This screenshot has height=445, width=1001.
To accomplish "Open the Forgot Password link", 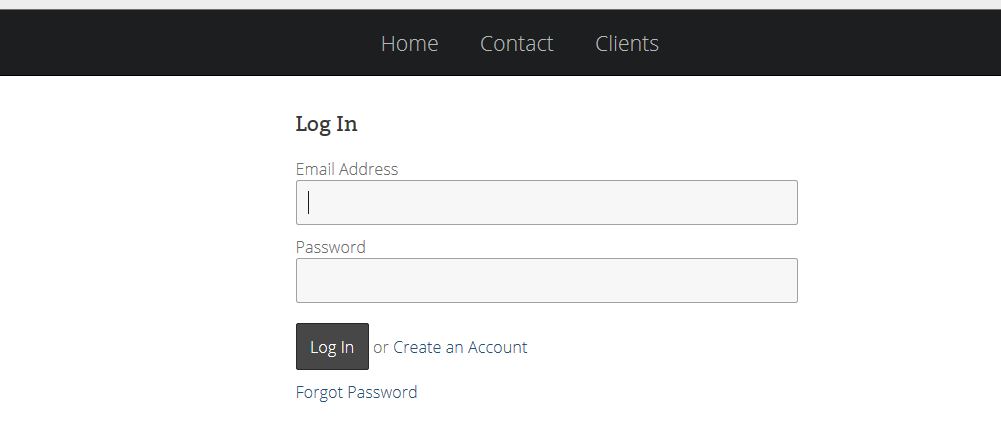I will click(x=356, y=392).
